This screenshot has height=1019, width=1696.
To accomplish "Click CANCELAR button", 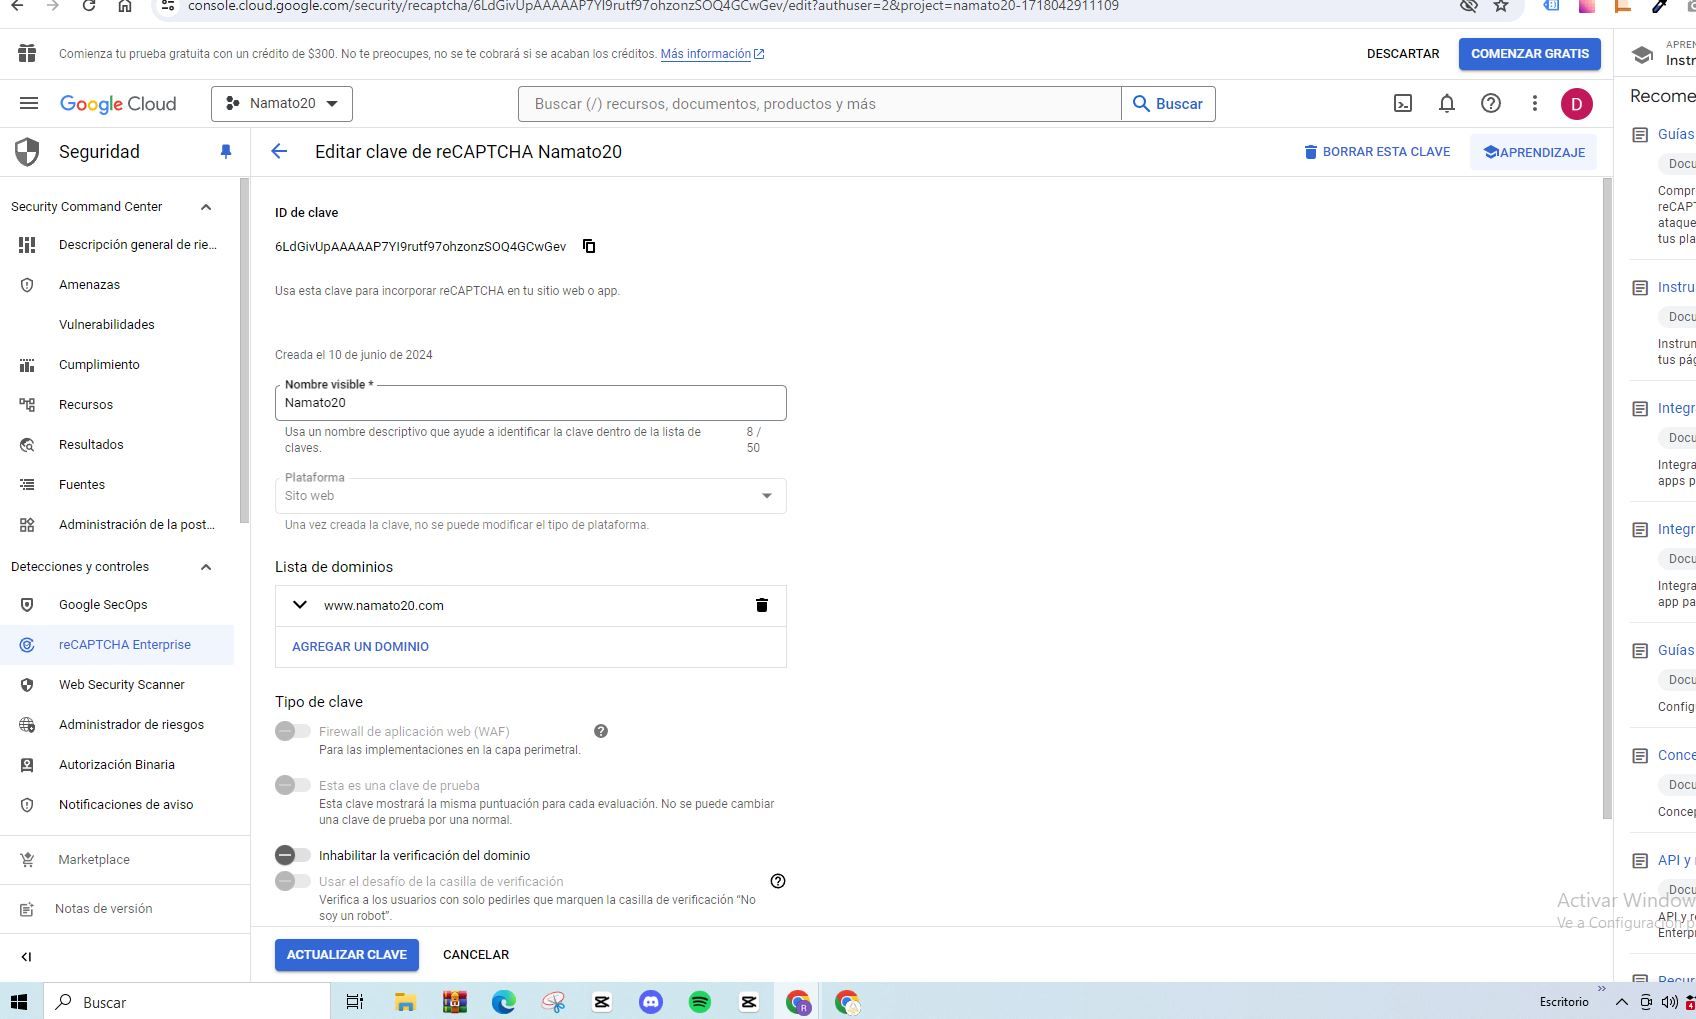I will [476, 955].
